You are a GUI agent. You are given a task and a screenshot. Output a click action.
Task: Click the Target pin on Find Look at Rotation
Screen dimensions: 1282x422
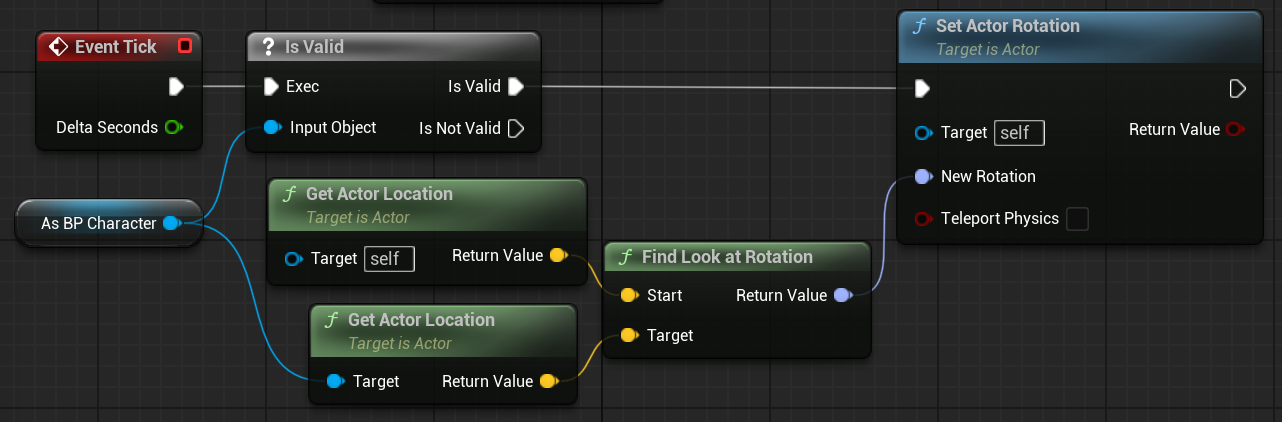629,335
